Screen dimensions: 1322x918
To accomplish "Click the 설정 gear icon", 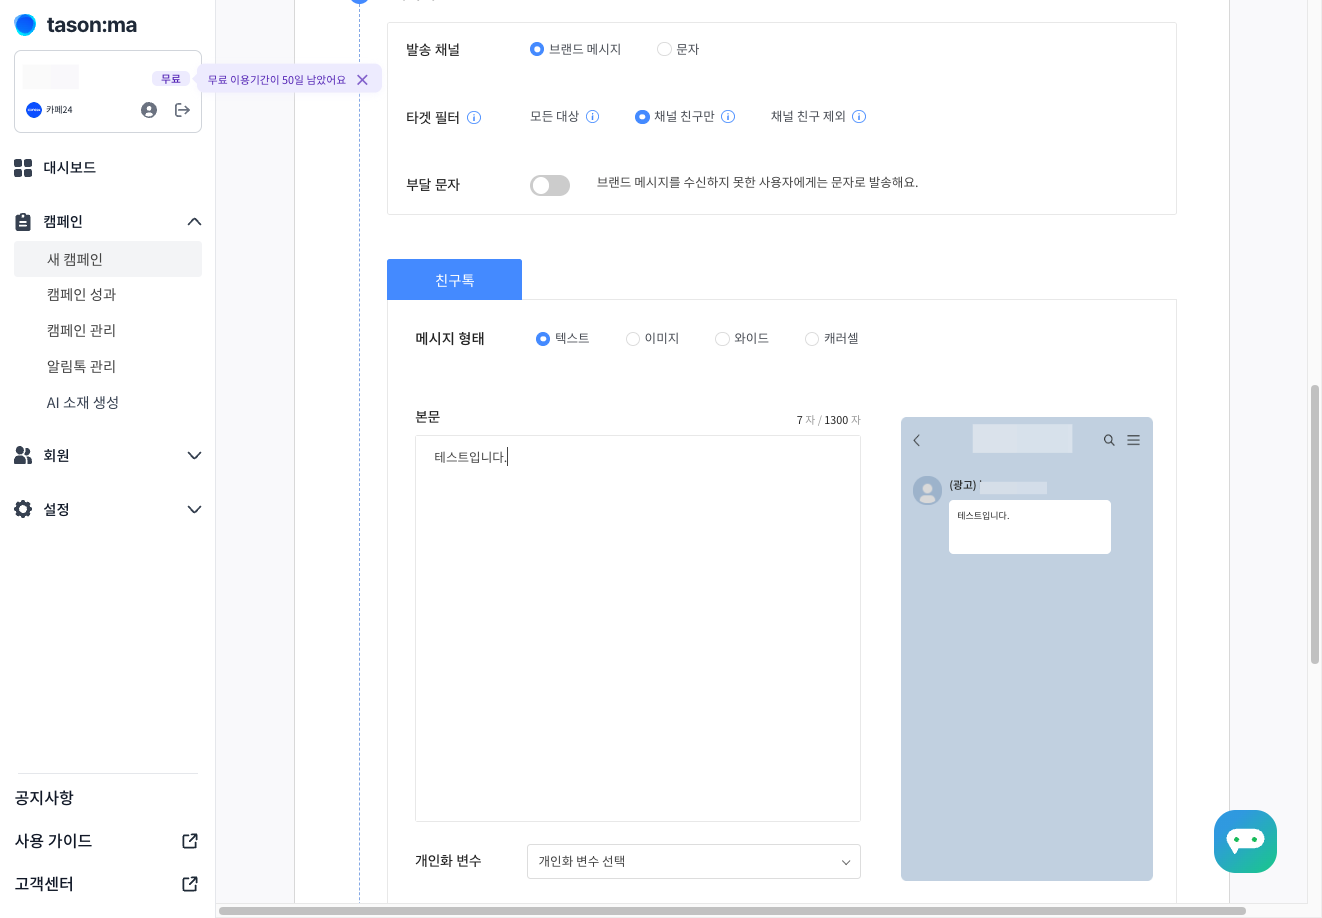I will (23, 510).
